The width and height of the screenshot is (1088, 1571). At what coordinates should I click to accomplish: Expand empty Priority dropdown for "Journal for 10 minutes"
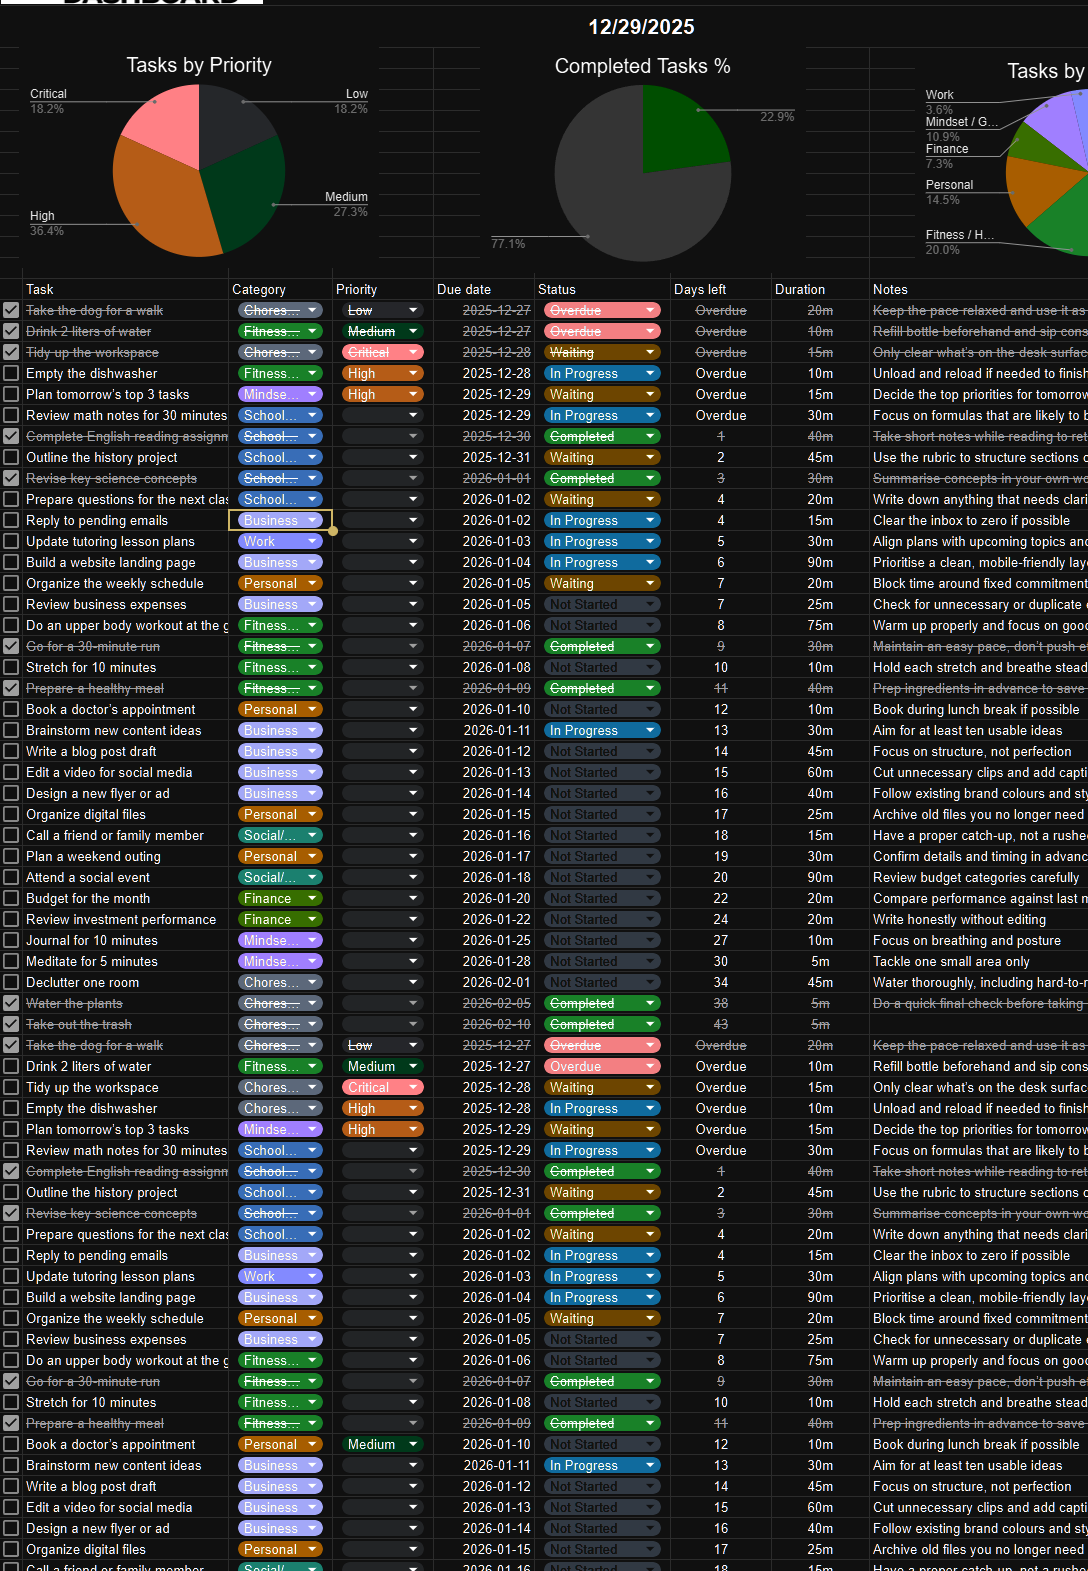(382, 940)
